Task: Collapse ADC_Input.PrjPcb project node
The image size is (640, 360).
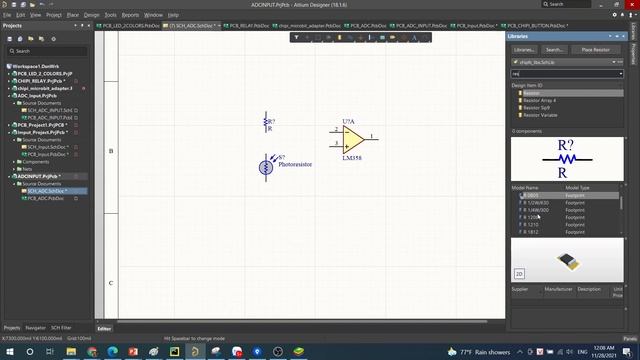Action: (9, 96)
